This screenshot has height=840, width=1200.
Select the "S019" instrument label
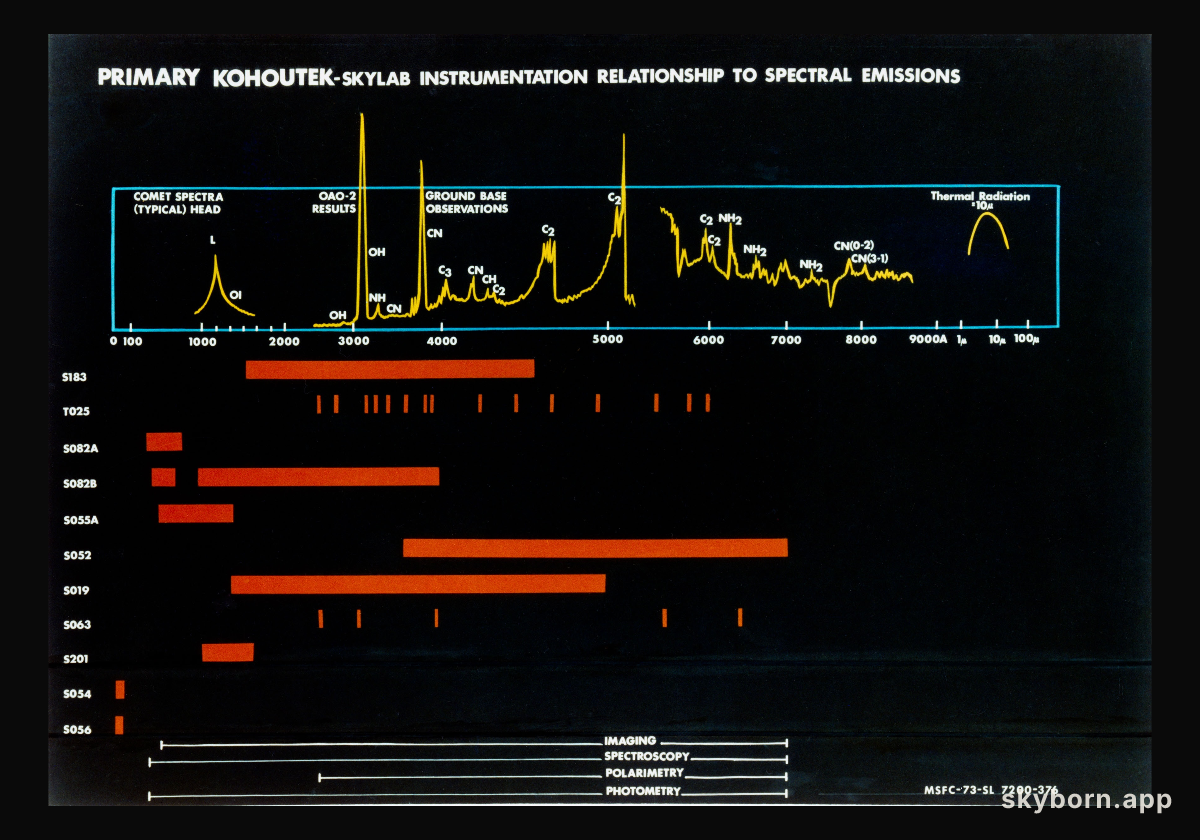pos(77,590)
